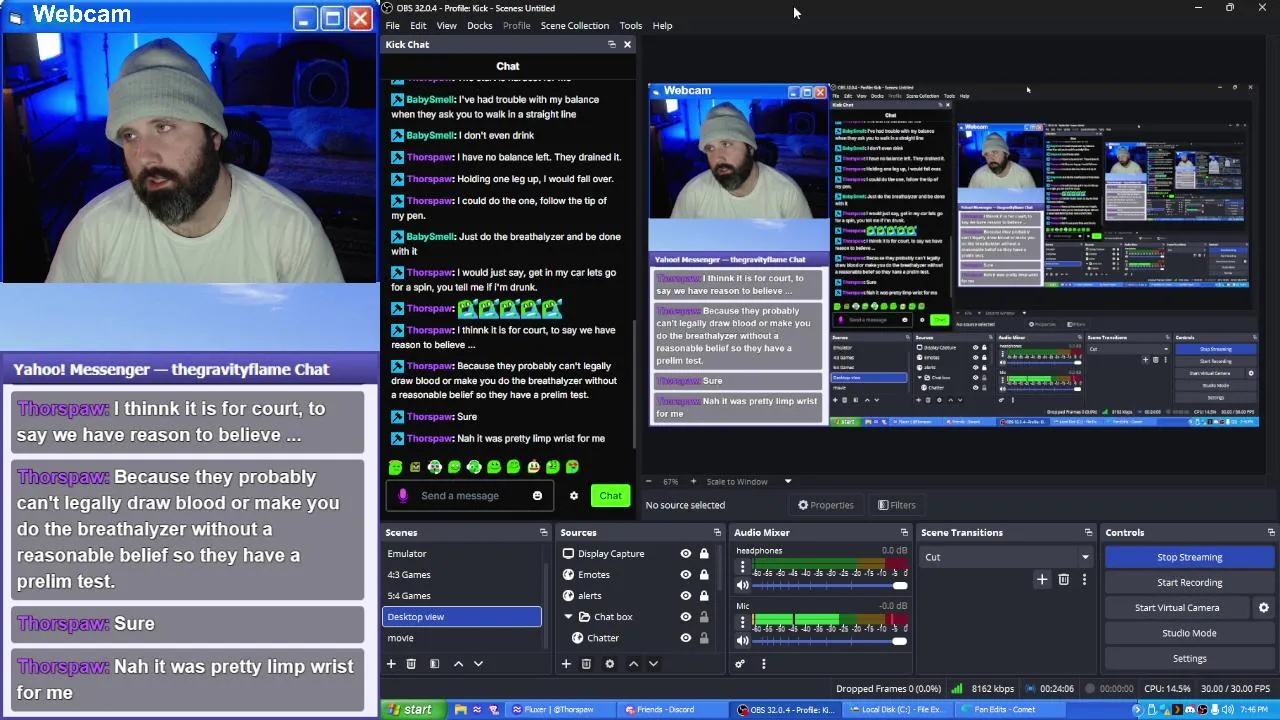Screen dimensions: 1280x720
Task: Open the File menu
Action: (393, 26)
